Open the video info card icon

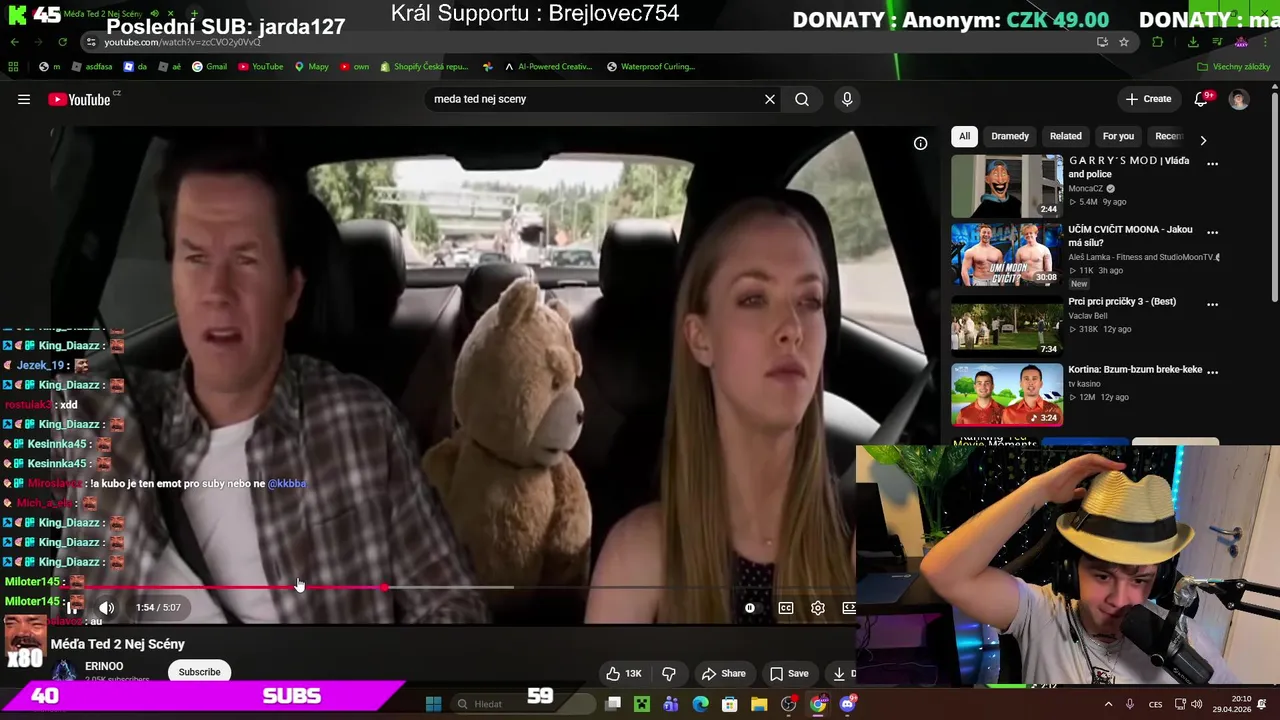click(x=920, y=143)
